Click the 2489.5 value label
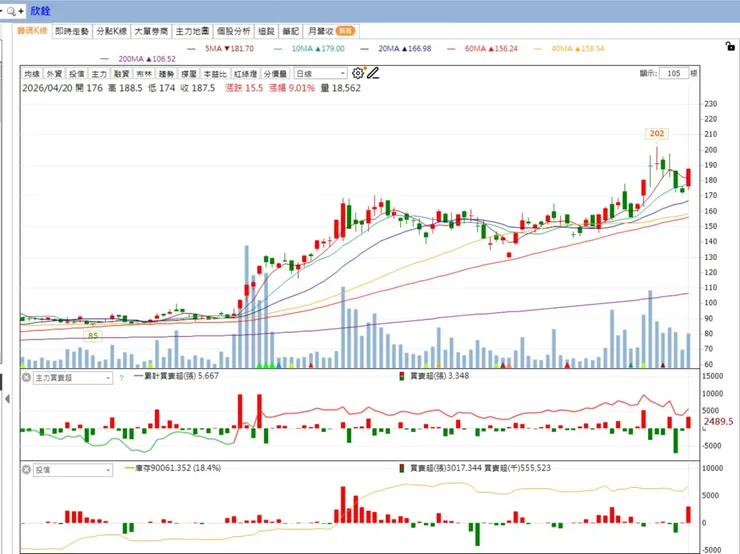This screenshot has width=740, height=554. coord(718,421)
